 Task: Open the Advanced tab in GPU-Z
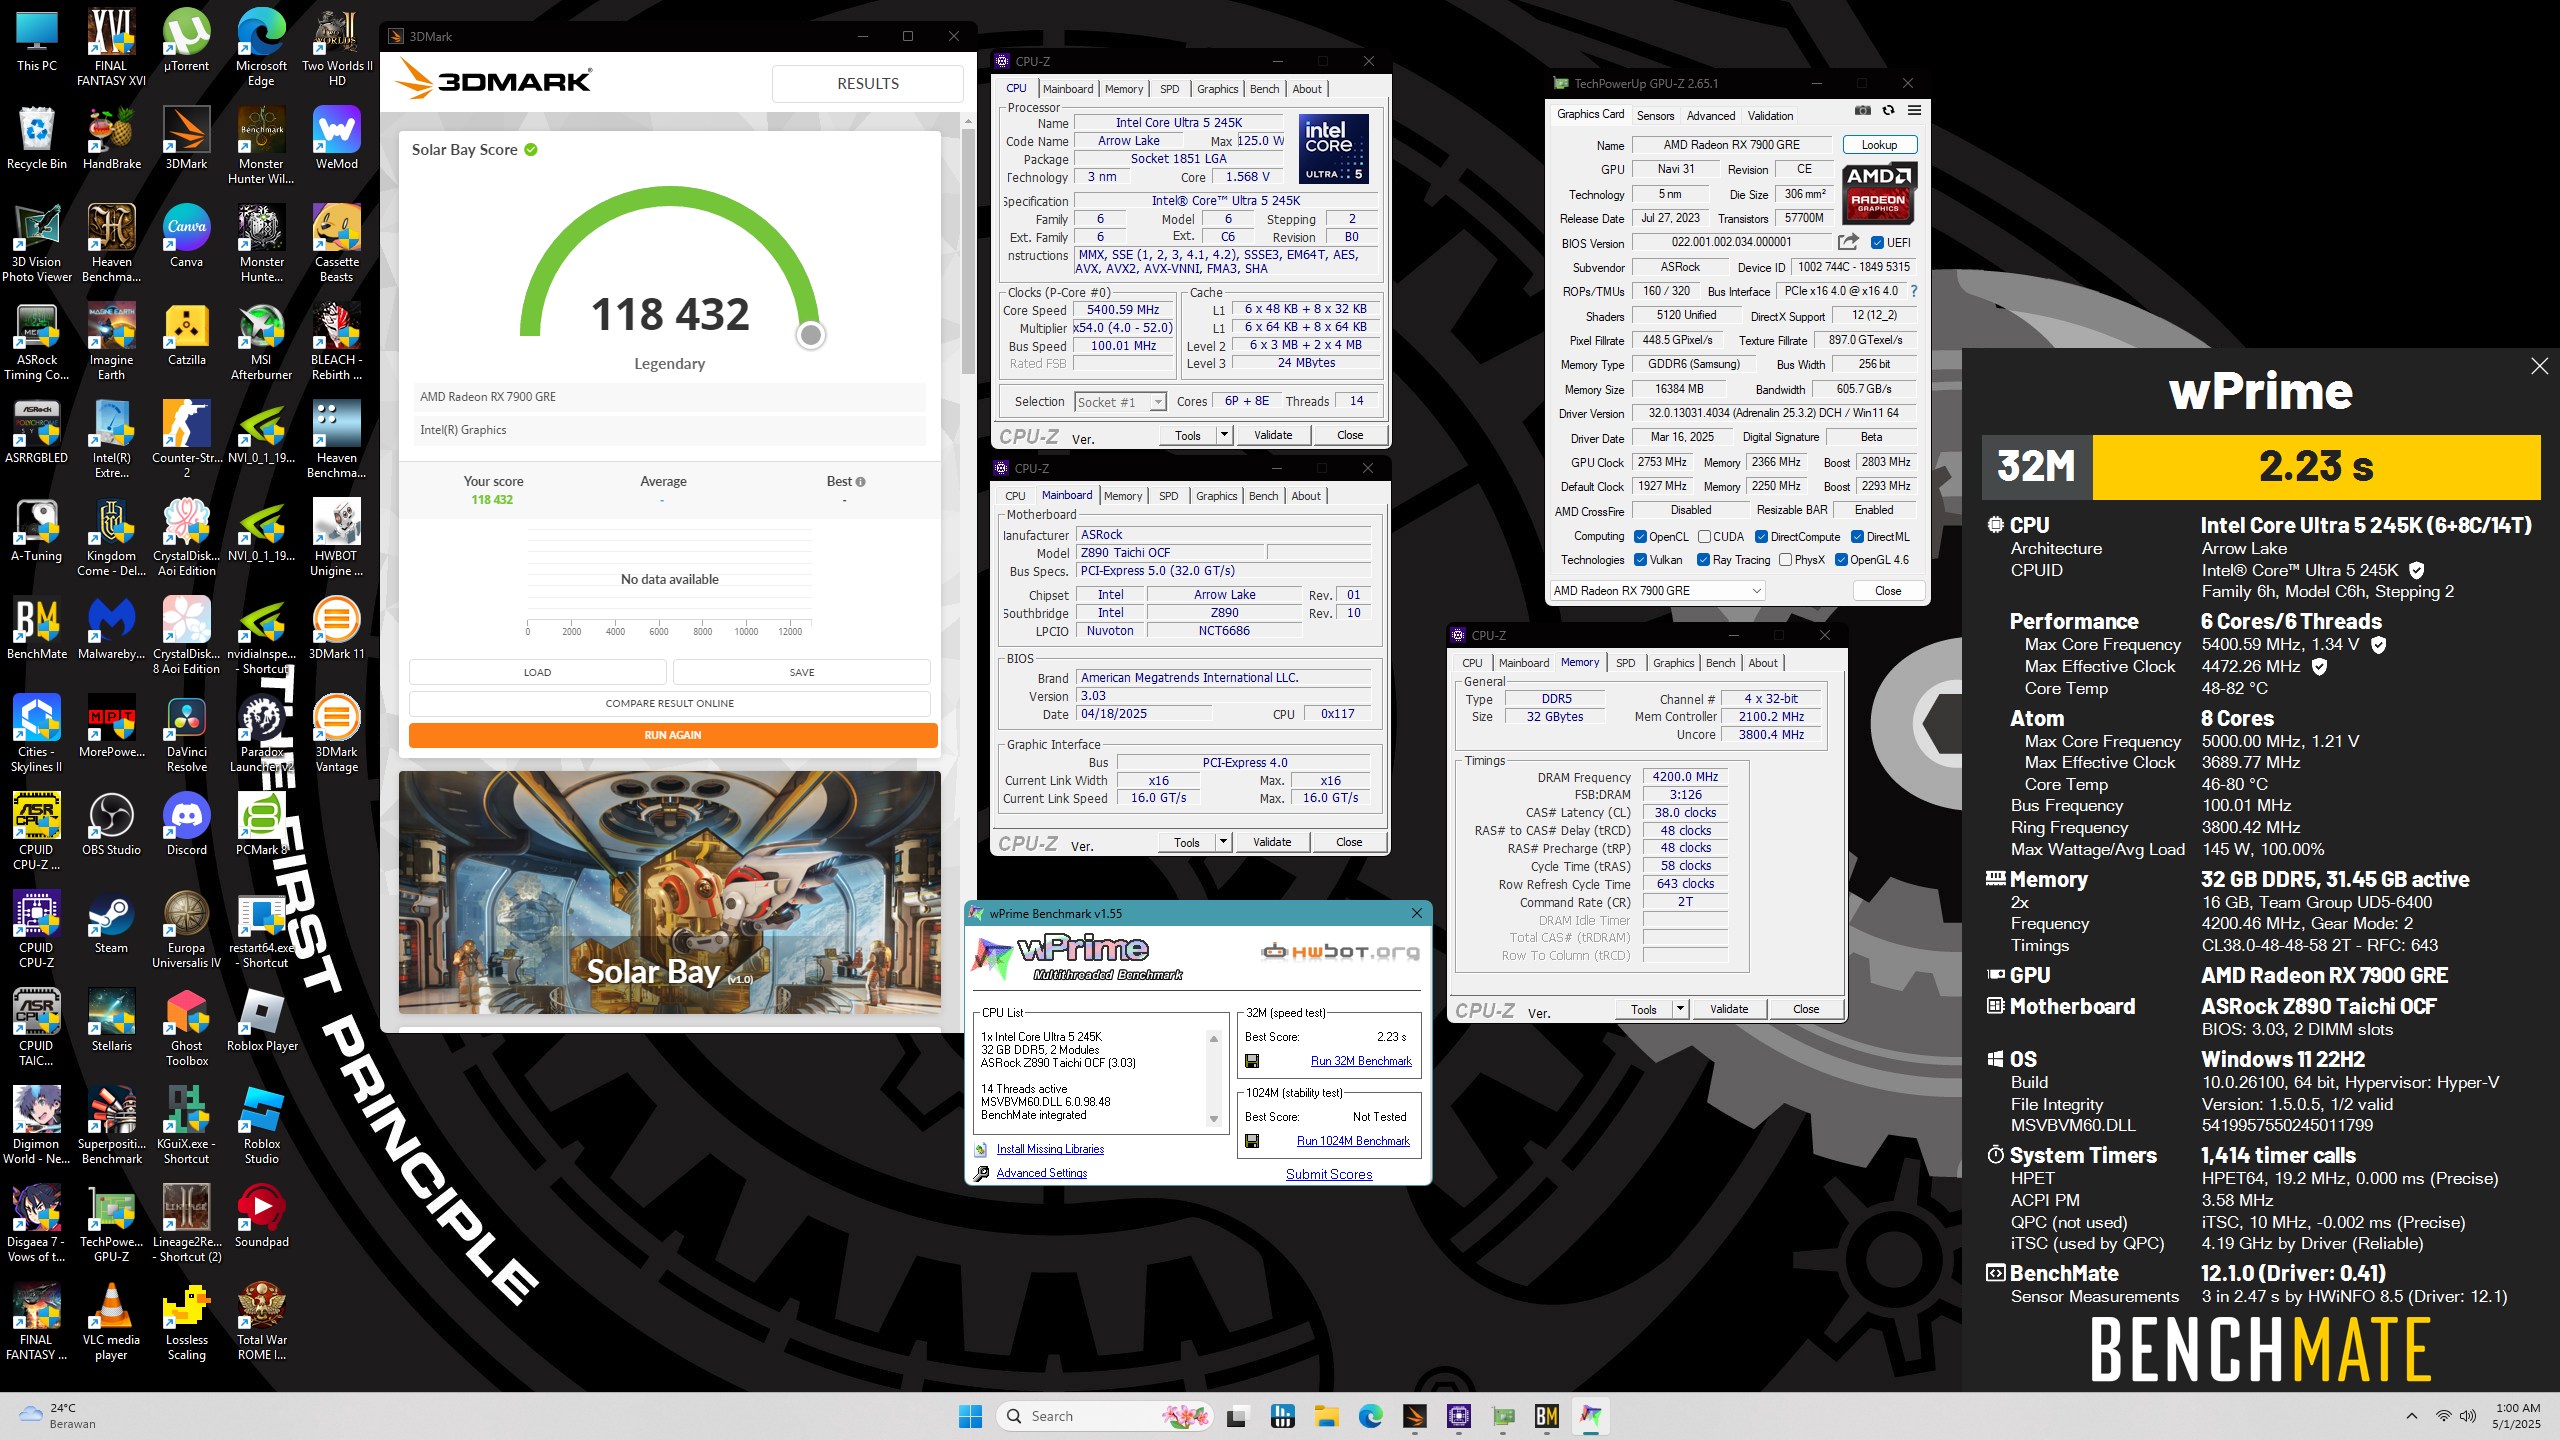(1711, 116)
